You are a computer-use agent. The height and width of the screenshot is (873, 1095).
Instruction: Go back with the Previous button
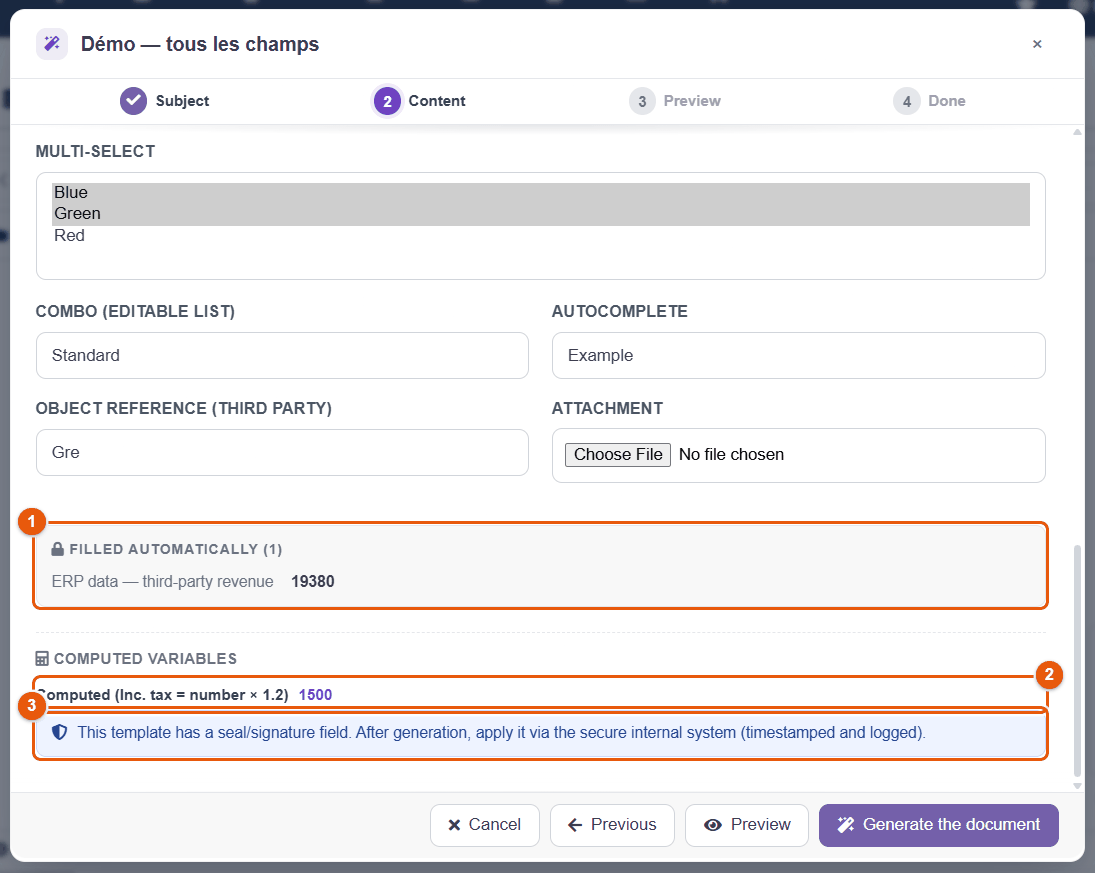coord(612,825)
